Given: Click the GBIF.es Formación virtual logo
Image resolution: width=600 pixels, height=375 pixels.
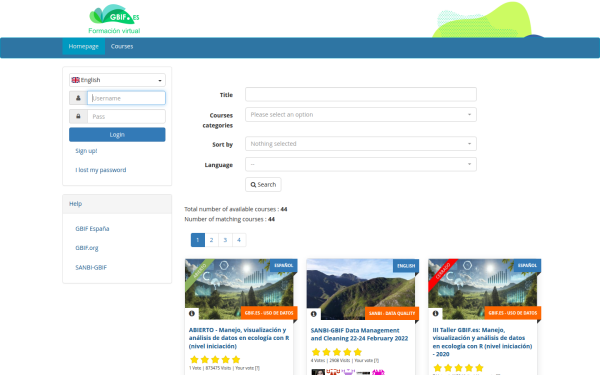Looking at the screenshot, I should [114, 19].
